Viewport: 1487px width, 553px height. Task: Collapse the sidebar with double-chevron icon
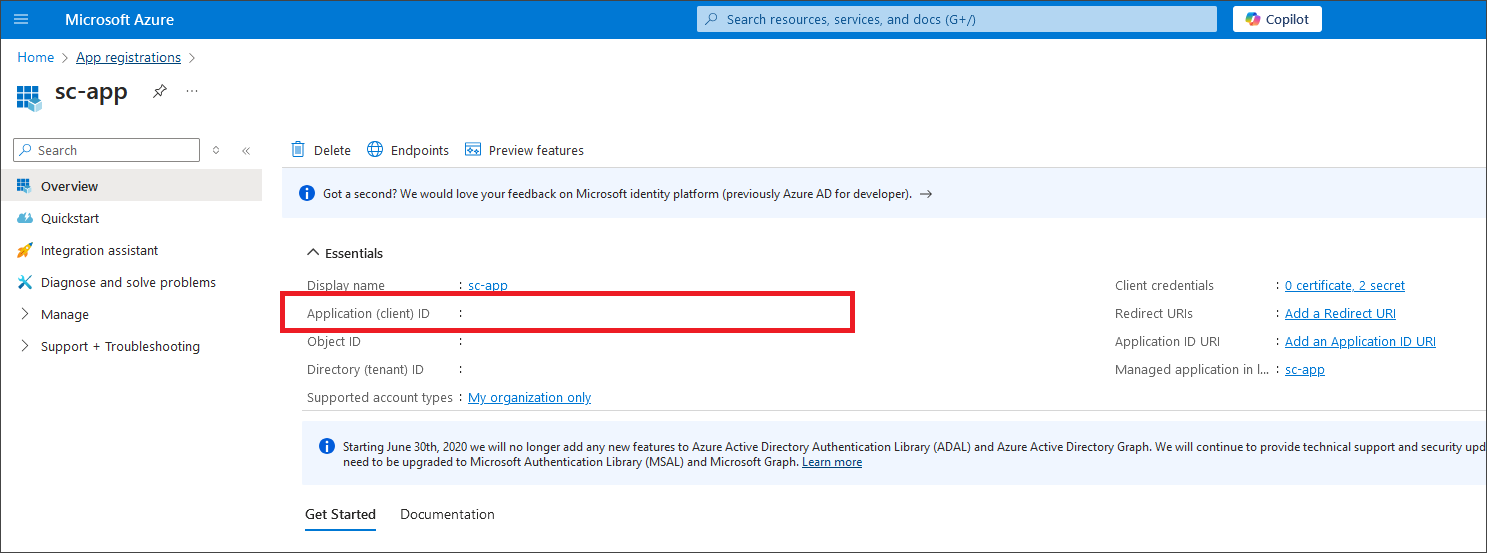(x=246, y=150)
